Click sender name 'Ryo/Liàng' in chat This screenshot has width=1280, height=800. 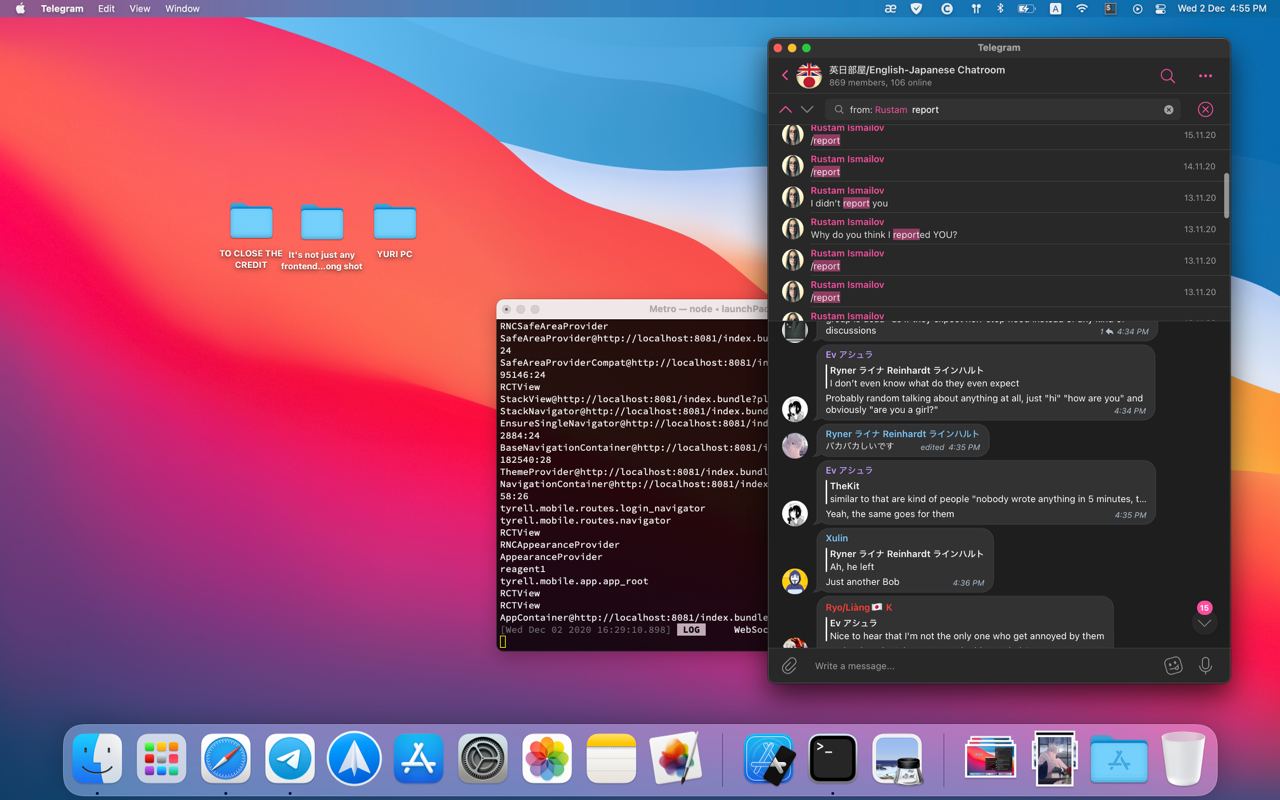click(x=859, y=608)
